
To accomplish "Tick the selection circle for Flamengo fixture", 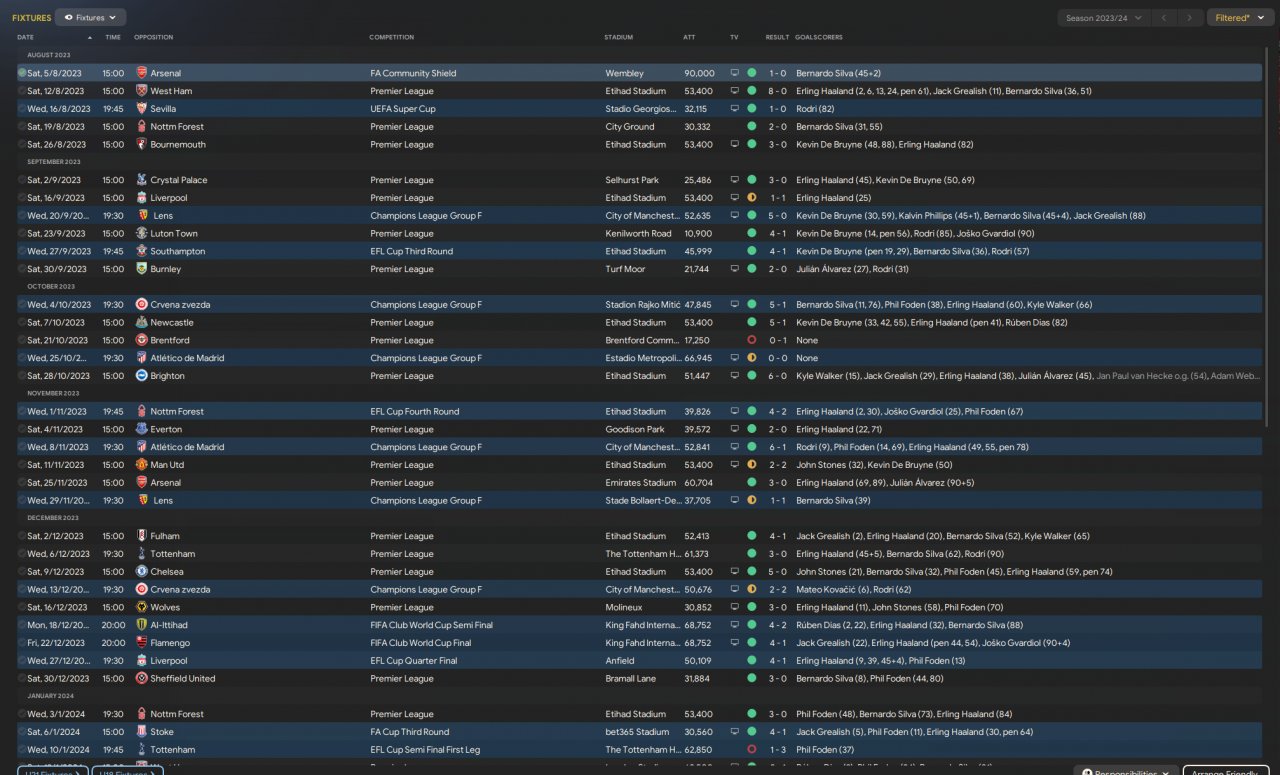I will click(22, 643).
